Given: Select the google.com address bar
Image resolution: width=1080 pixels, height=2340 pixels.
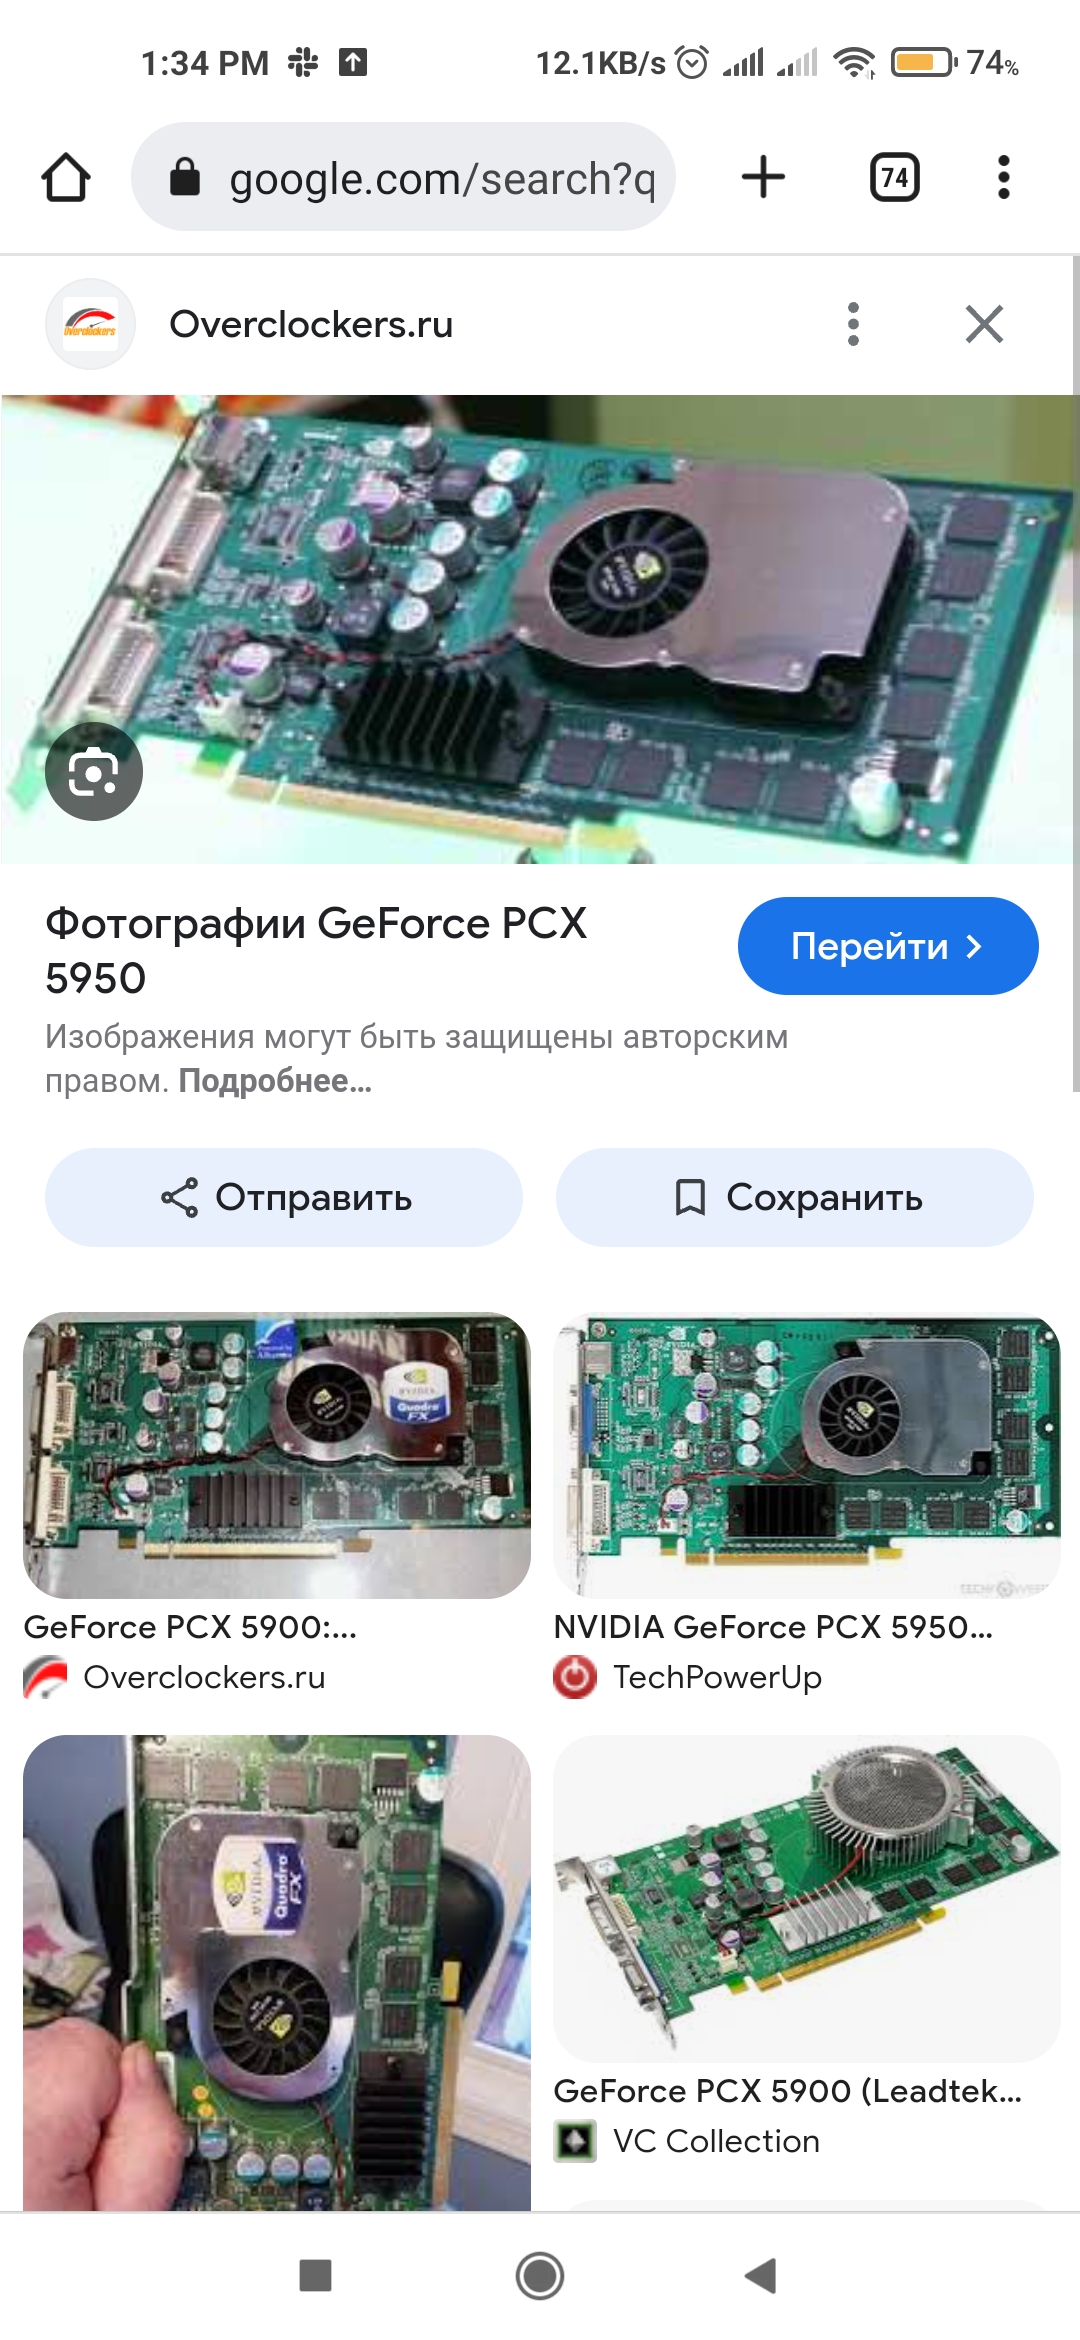Looking at the screenshot, I should [x=403, y=177].
